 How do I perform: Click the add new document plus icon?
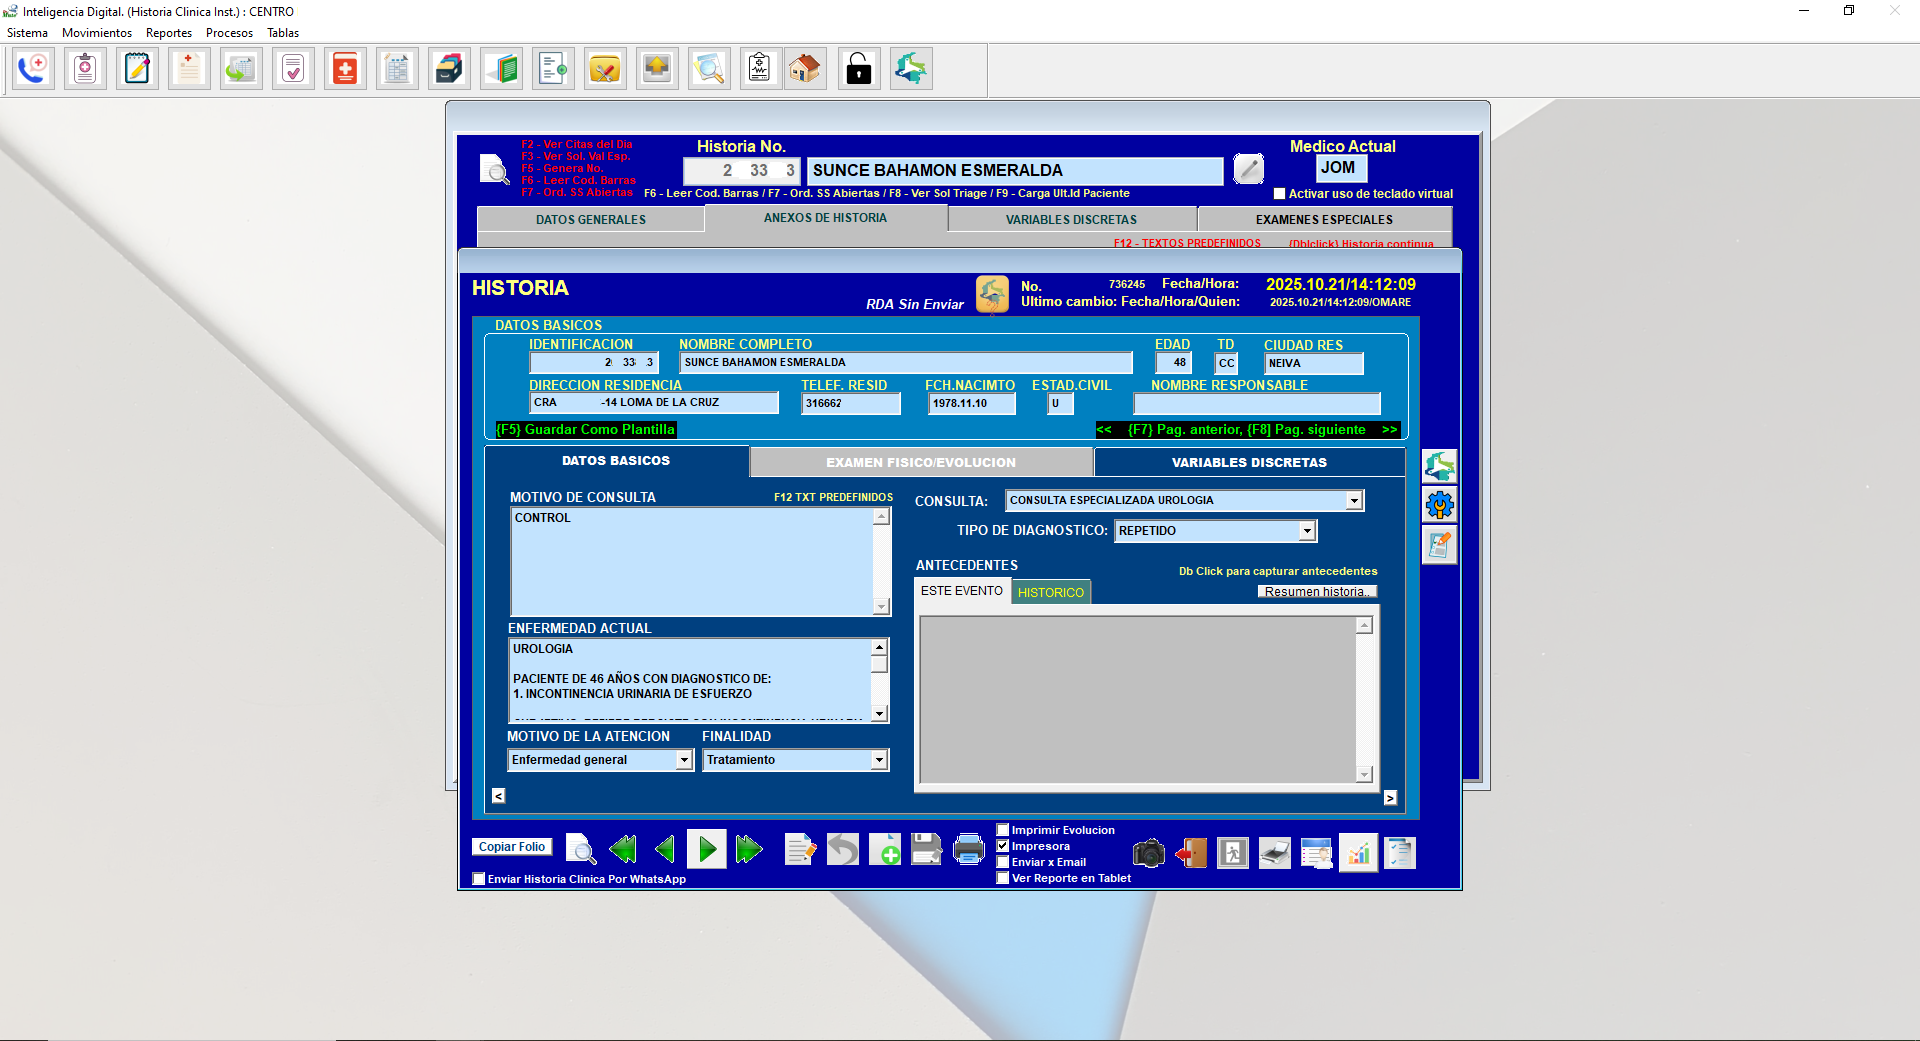pyautogui.click(x=885, y=851)
